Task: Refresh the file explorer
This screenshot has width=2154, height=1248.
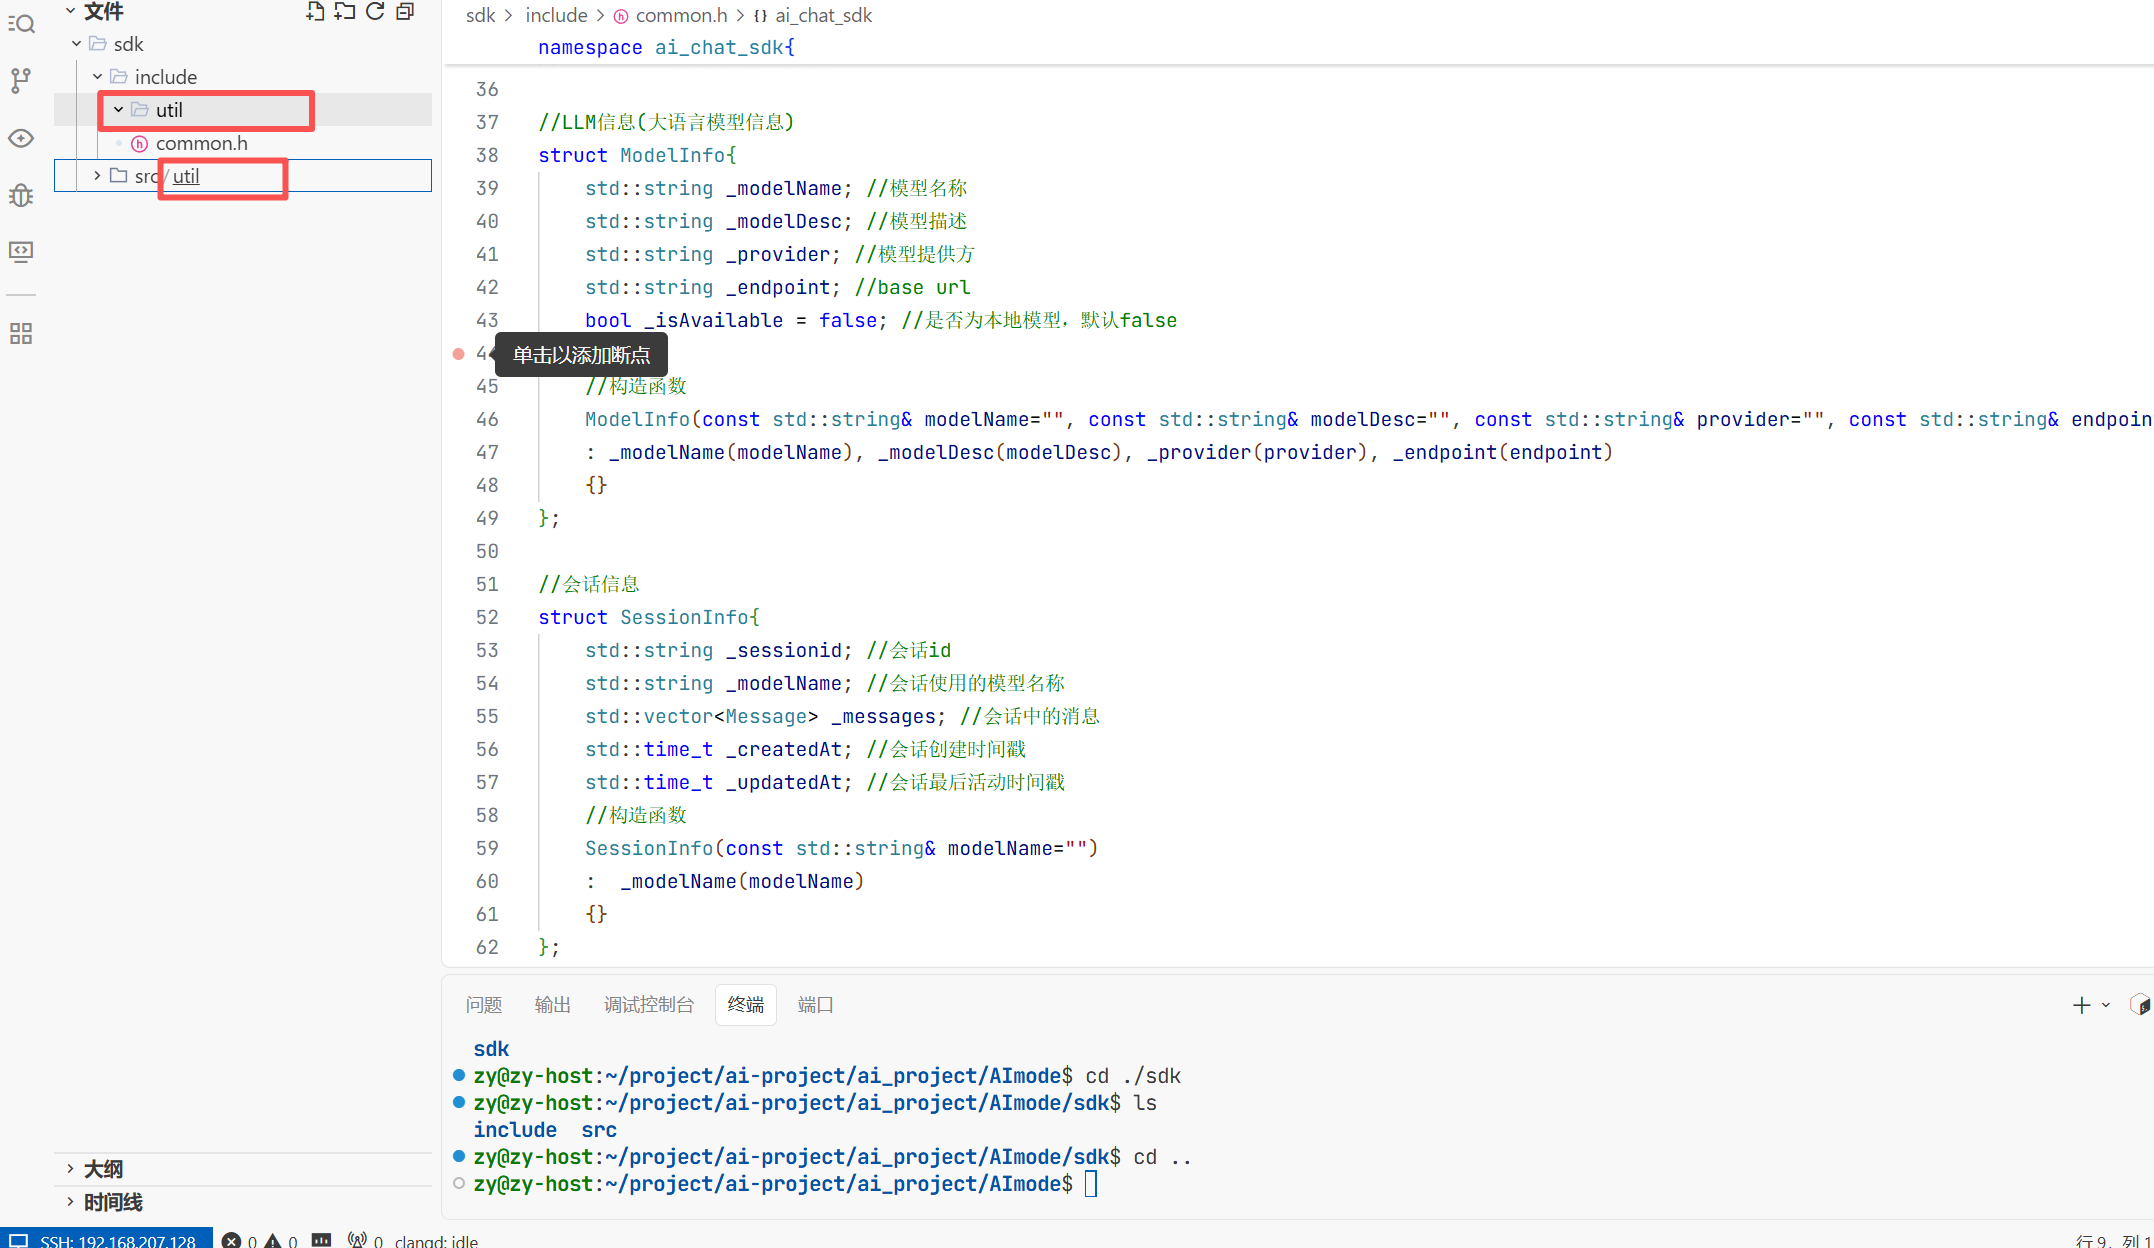Action: click(375, 12)
